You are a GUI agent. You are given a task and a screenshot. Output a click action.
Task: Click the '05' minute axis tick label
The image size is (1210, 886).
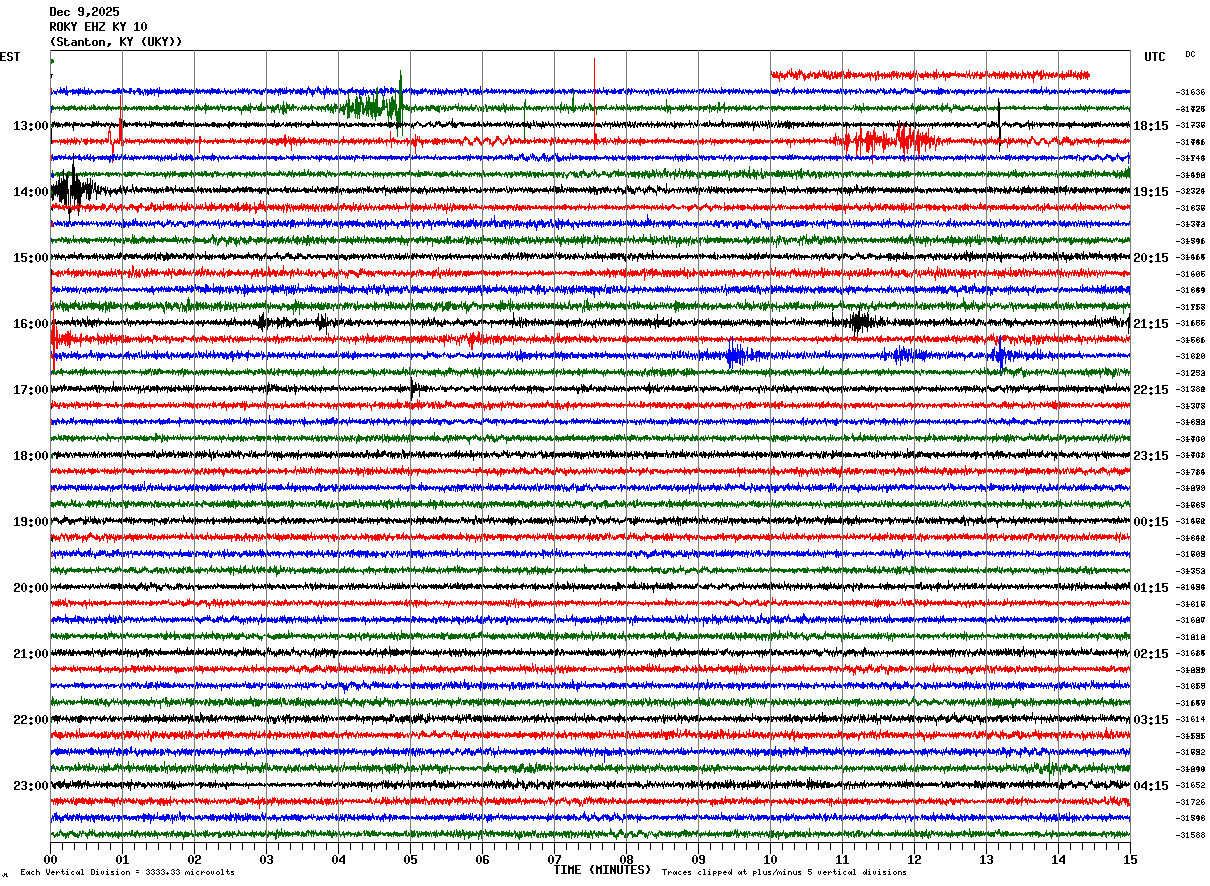(410, 859)
